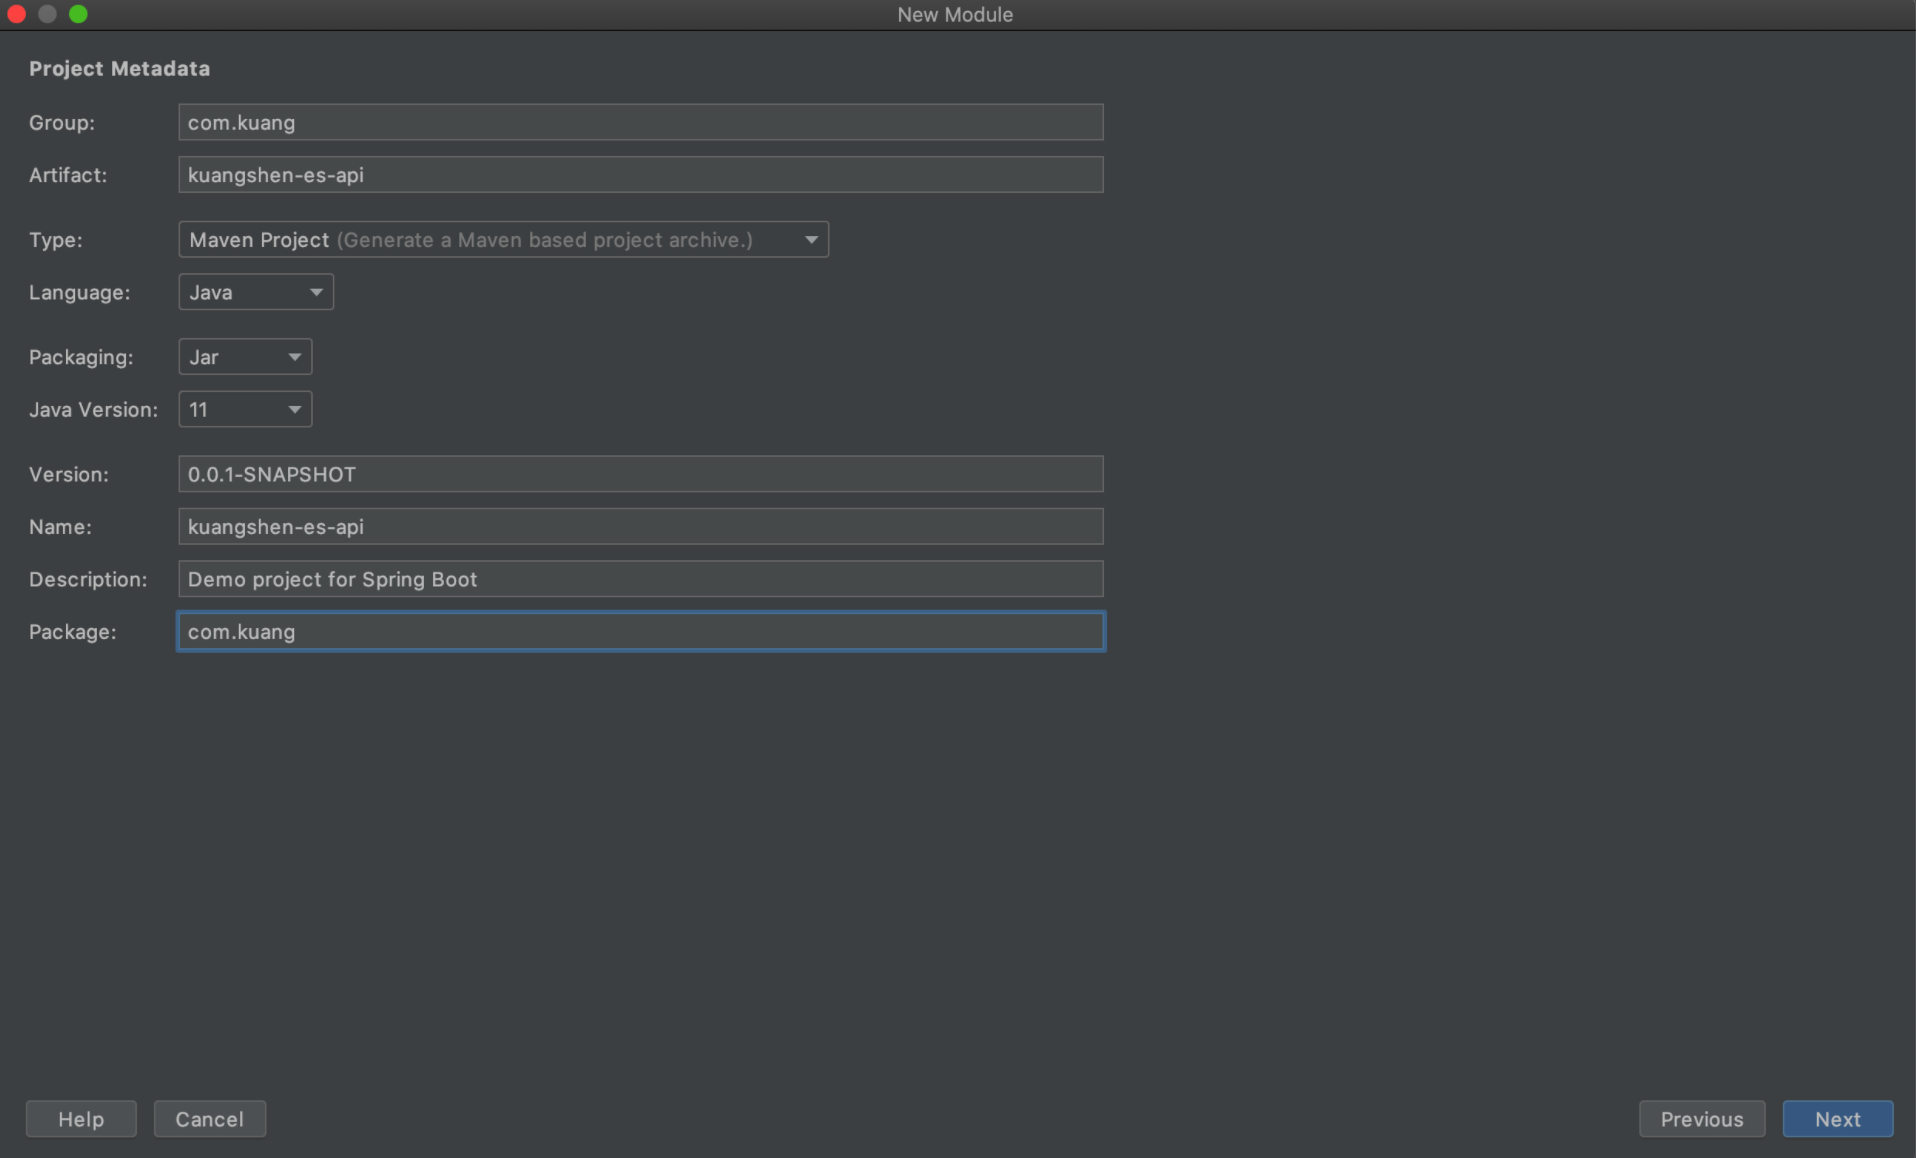Close the New Module window
The width and height of the screenshot is (1916, 1158).
pos(16,14)
